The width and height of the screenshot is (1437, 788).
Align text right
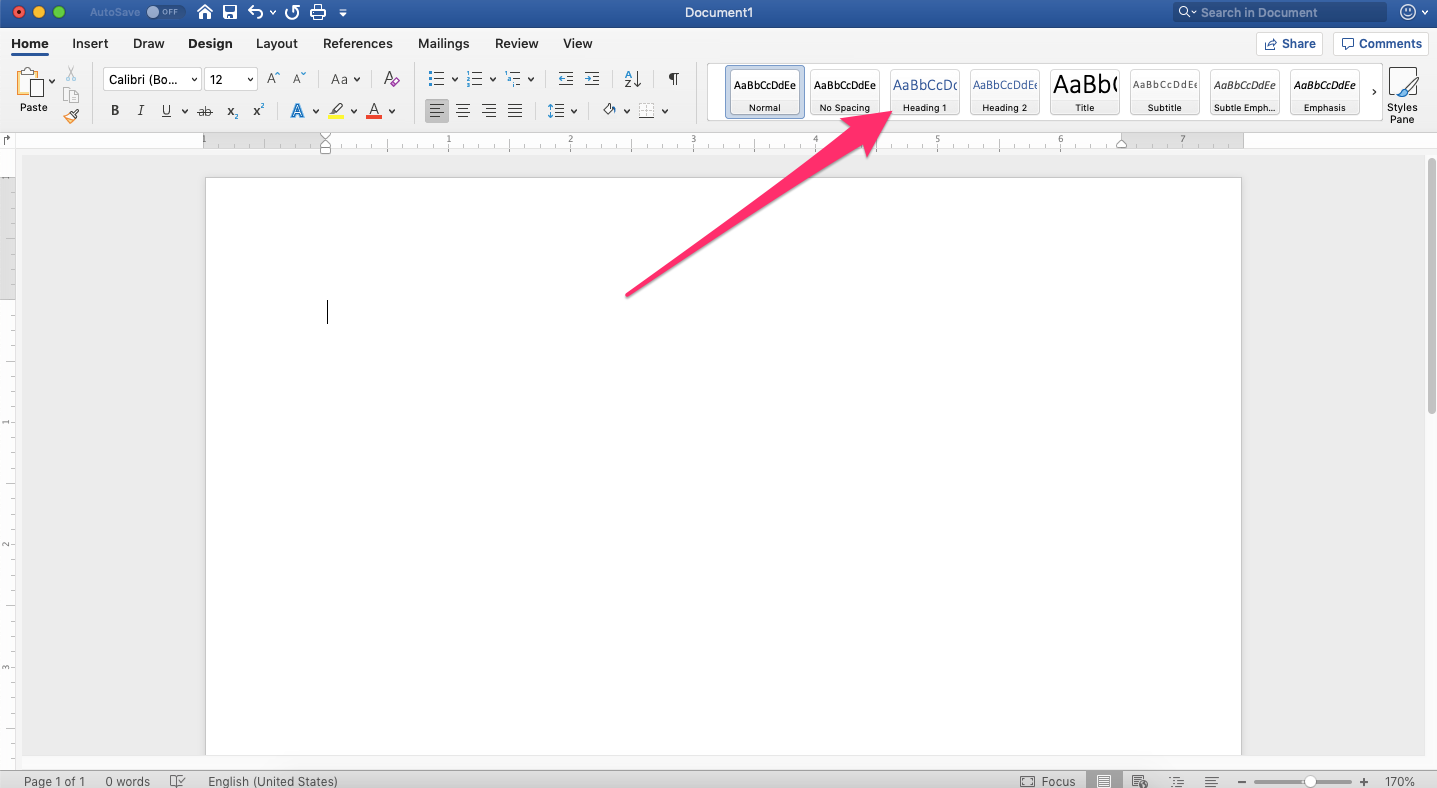pyautogui.click(x=489, y=111)
